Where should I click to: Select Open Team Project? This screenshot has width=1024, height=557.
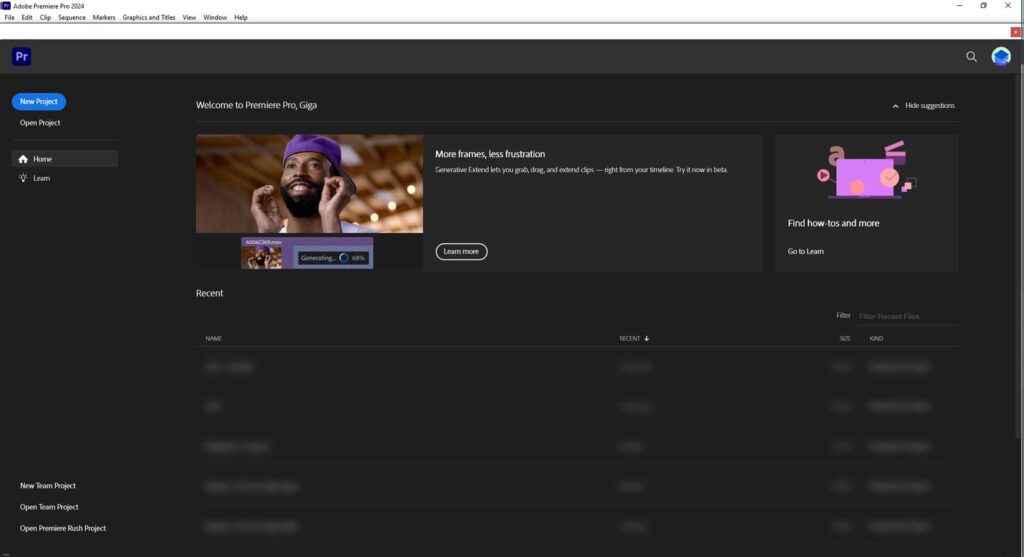pyautogui.click(x=49, y=507)
